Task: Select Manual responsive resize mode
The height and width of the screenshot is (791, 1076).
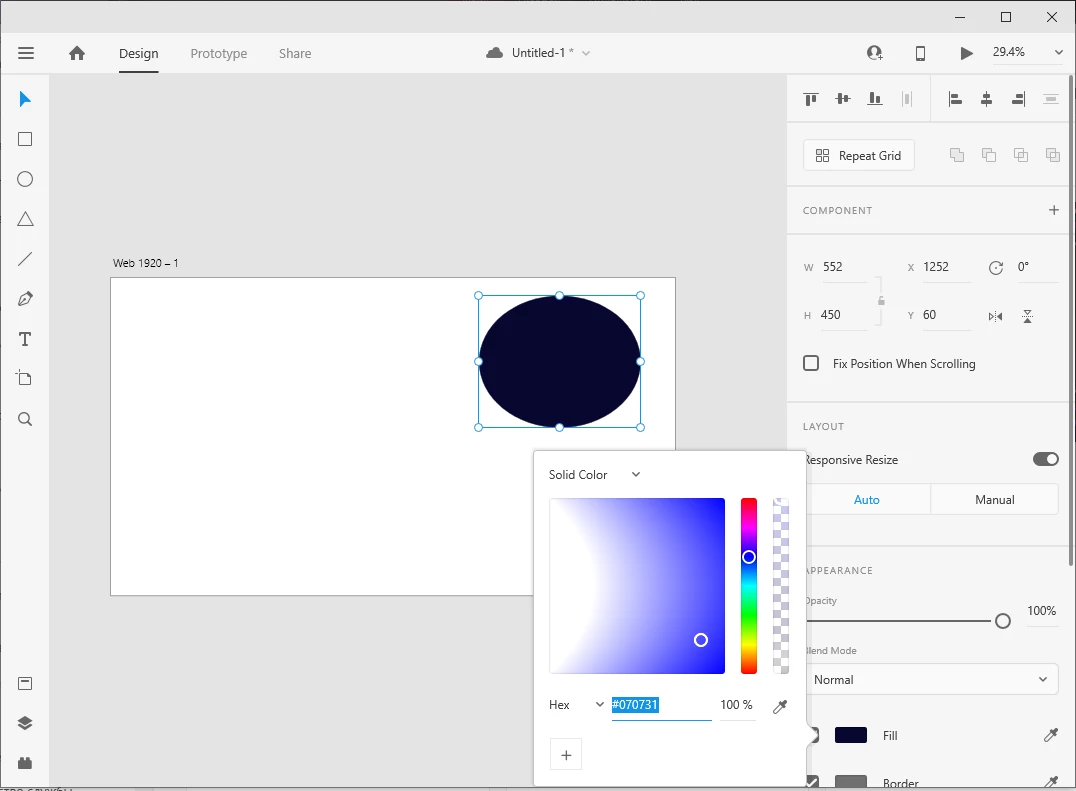Action: point(994,499)
